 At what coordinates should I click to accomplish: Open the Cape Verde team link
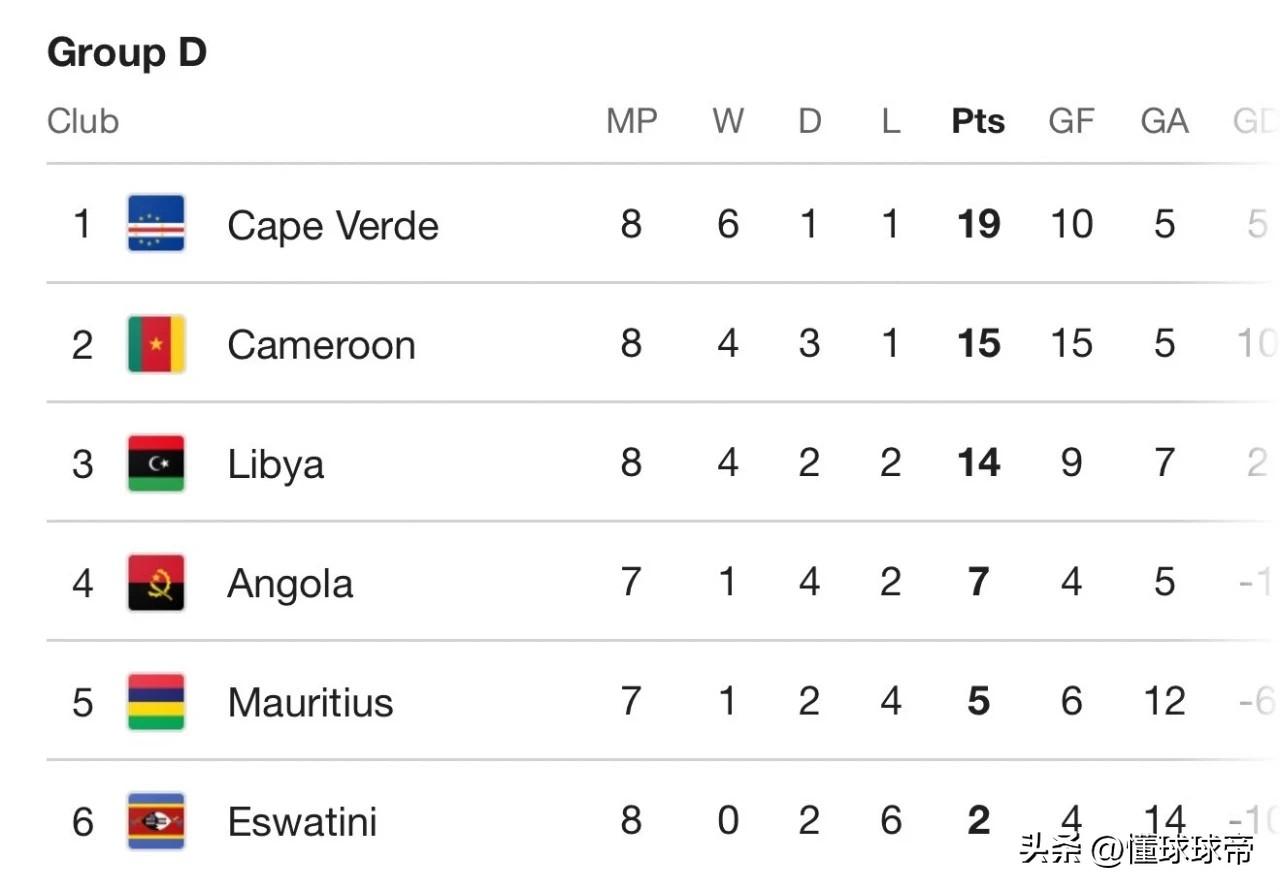[333, 226]
